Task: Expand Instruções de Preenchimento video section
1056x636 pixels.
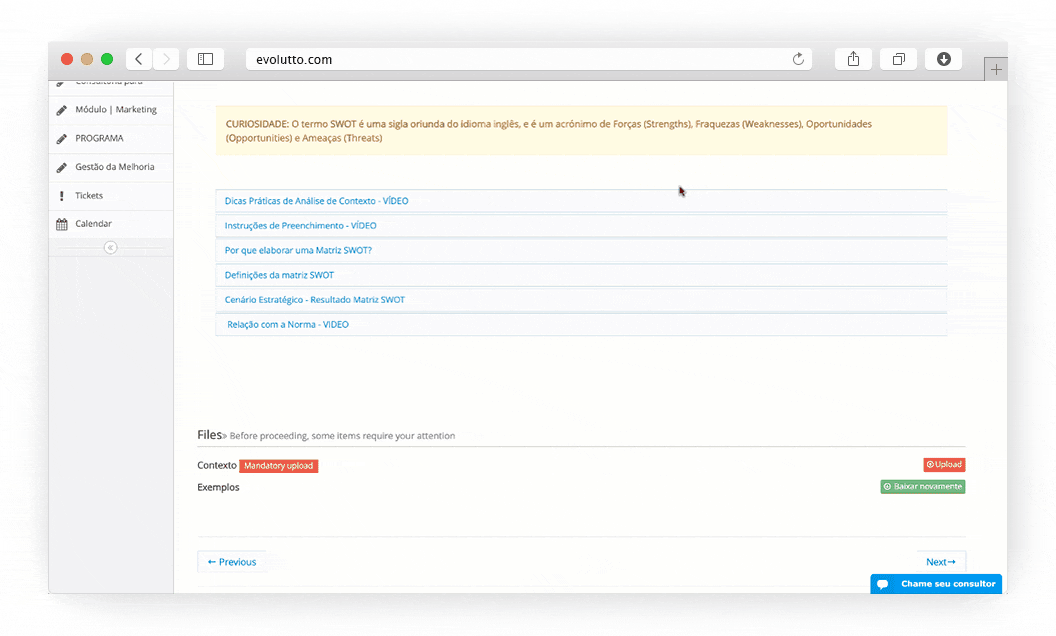Action: coord(300,226)
